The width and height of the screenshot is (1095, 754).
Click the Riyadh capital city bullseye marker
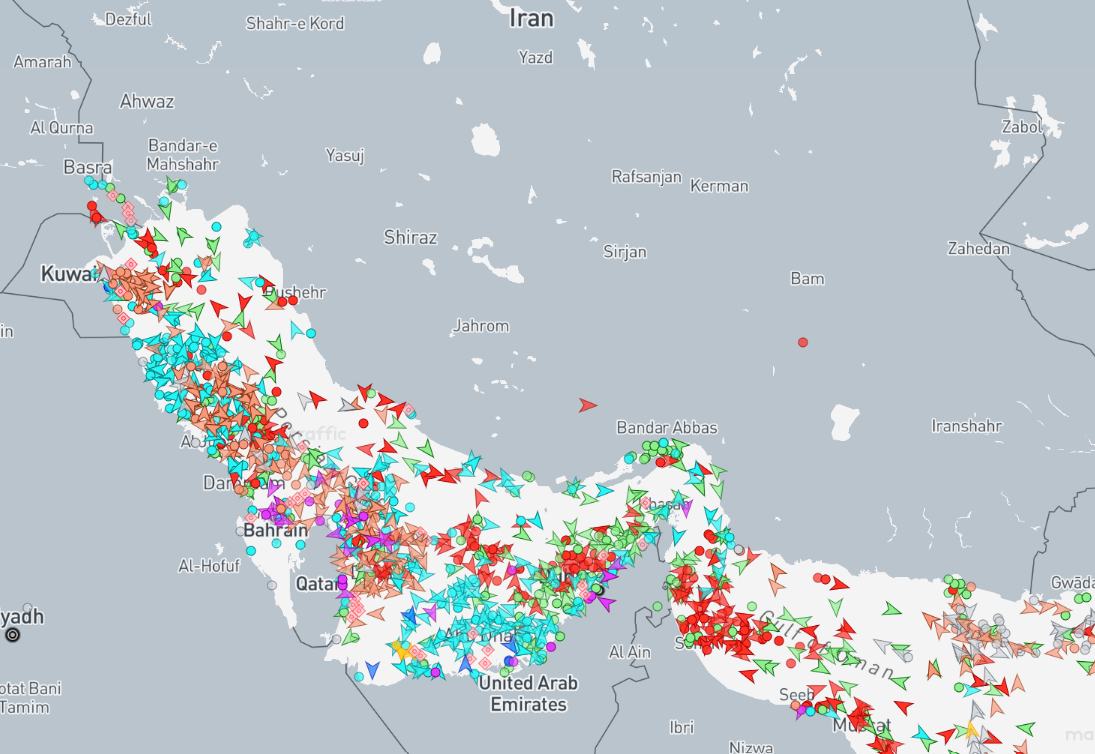(x=12, y=634)
